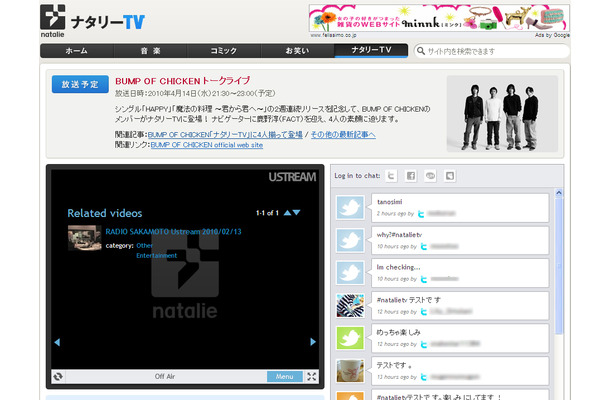
Task: Click the right arrow in video player
Action: pos(313,342)
